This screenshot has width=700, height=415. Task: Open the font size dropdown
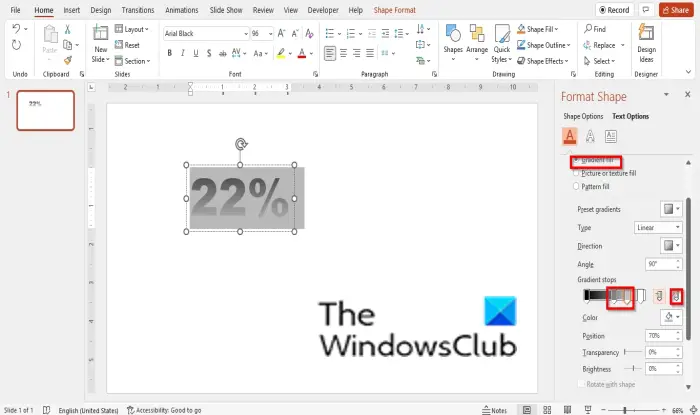pyautogui.click(x=270, y=33)
